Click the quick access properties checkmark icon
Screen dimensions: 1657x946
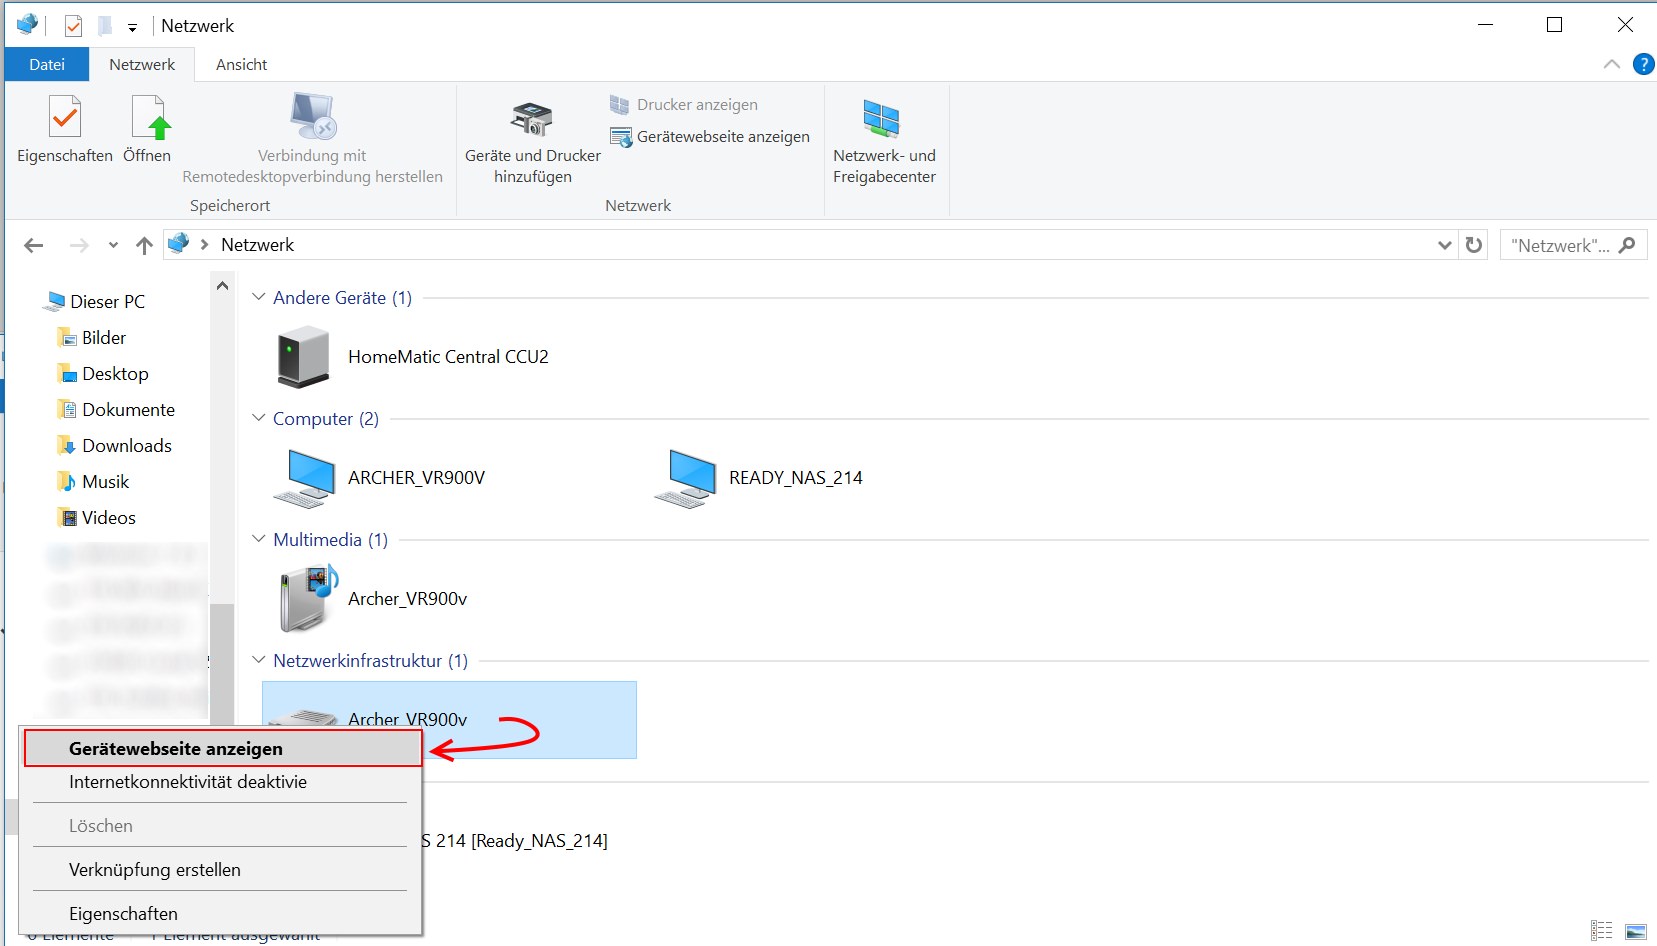[73, 26]
